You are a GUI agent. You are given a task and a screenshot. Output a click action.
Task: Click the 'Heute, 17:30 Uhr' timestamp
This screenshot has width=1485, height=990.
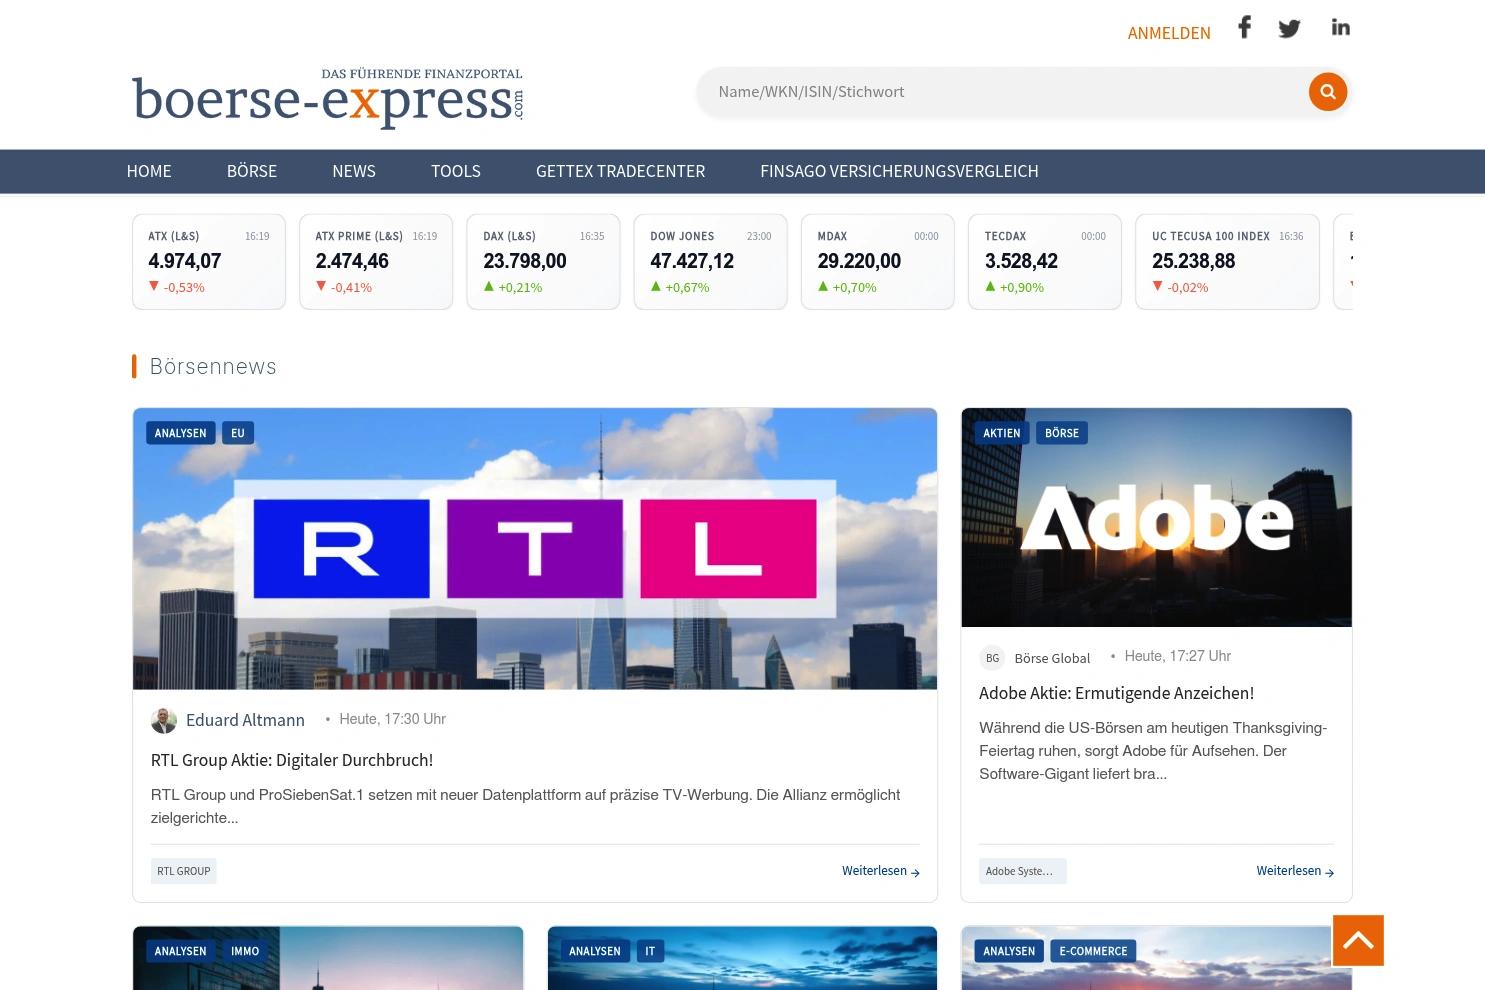click(392, 719)
